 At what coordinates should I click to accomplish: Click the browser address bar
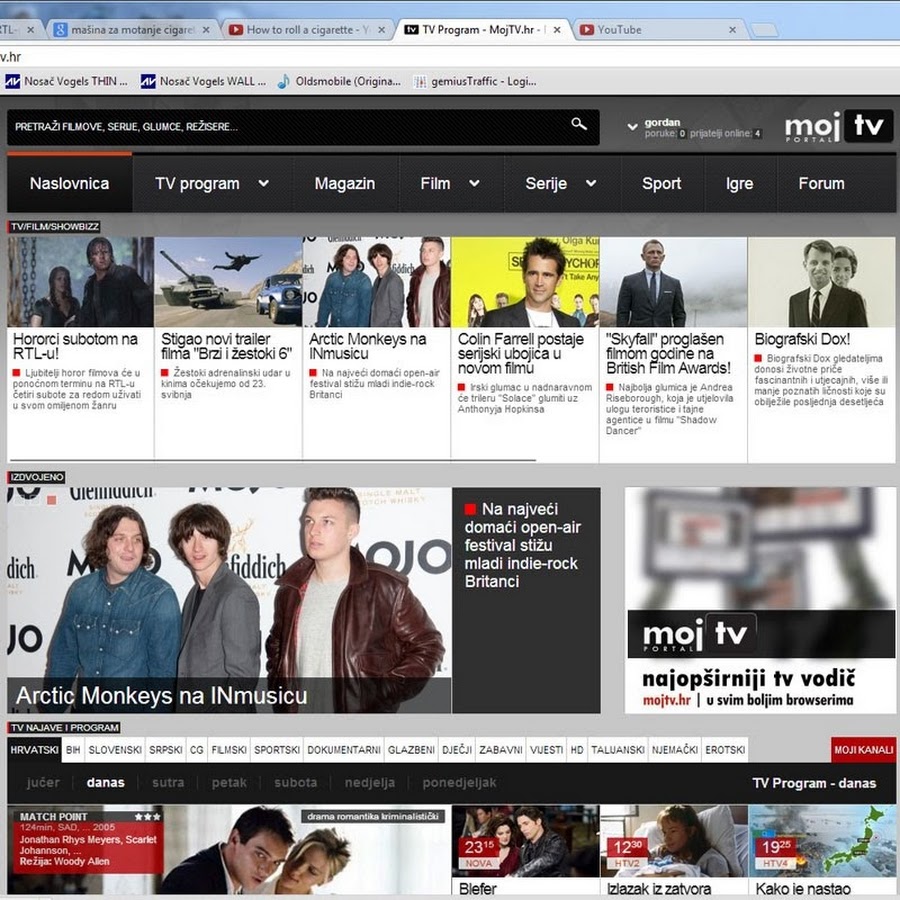click(x=450, y=57)
